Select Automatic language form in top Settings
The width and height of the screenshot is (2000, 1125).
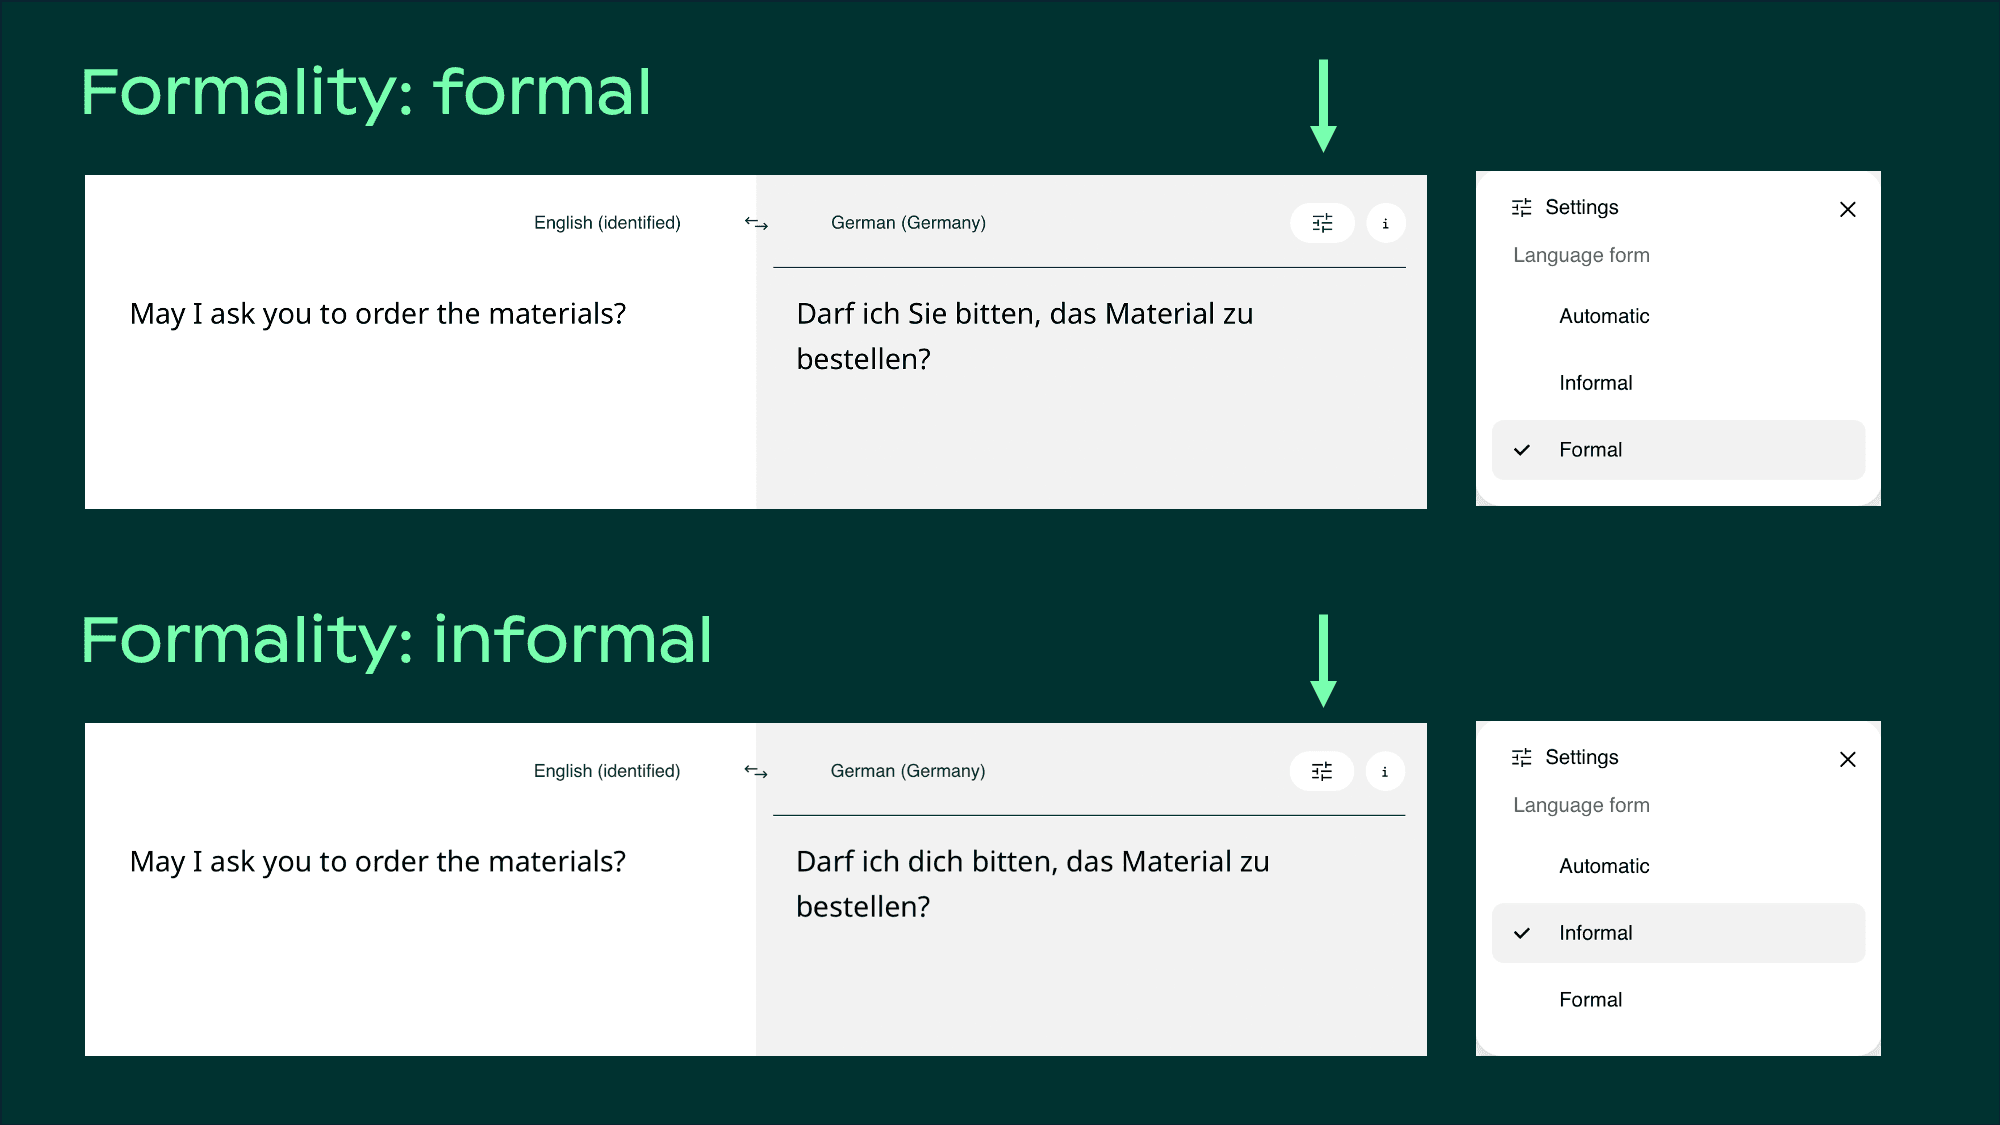click(1604, 316)
